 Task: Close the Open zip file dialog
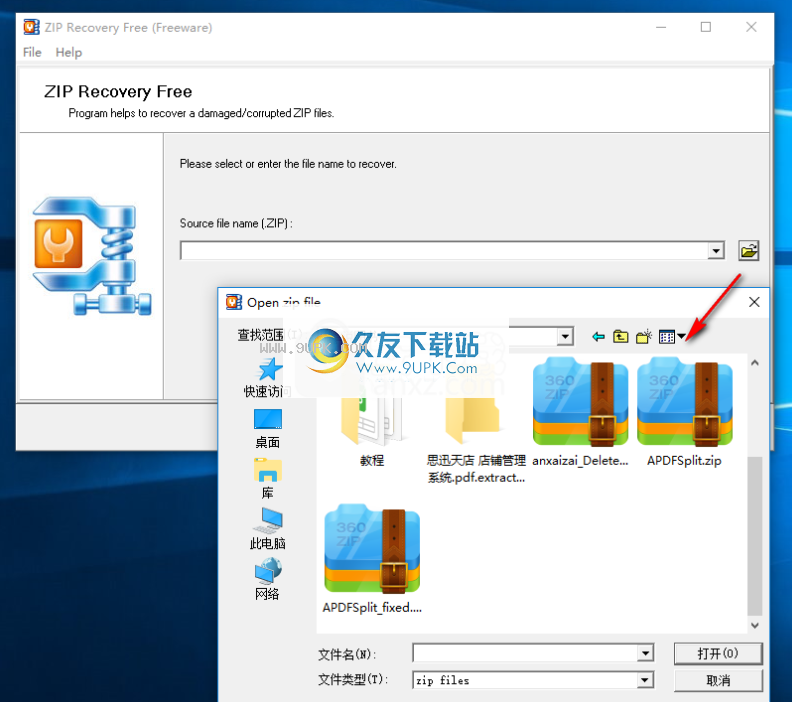point(754,302)
